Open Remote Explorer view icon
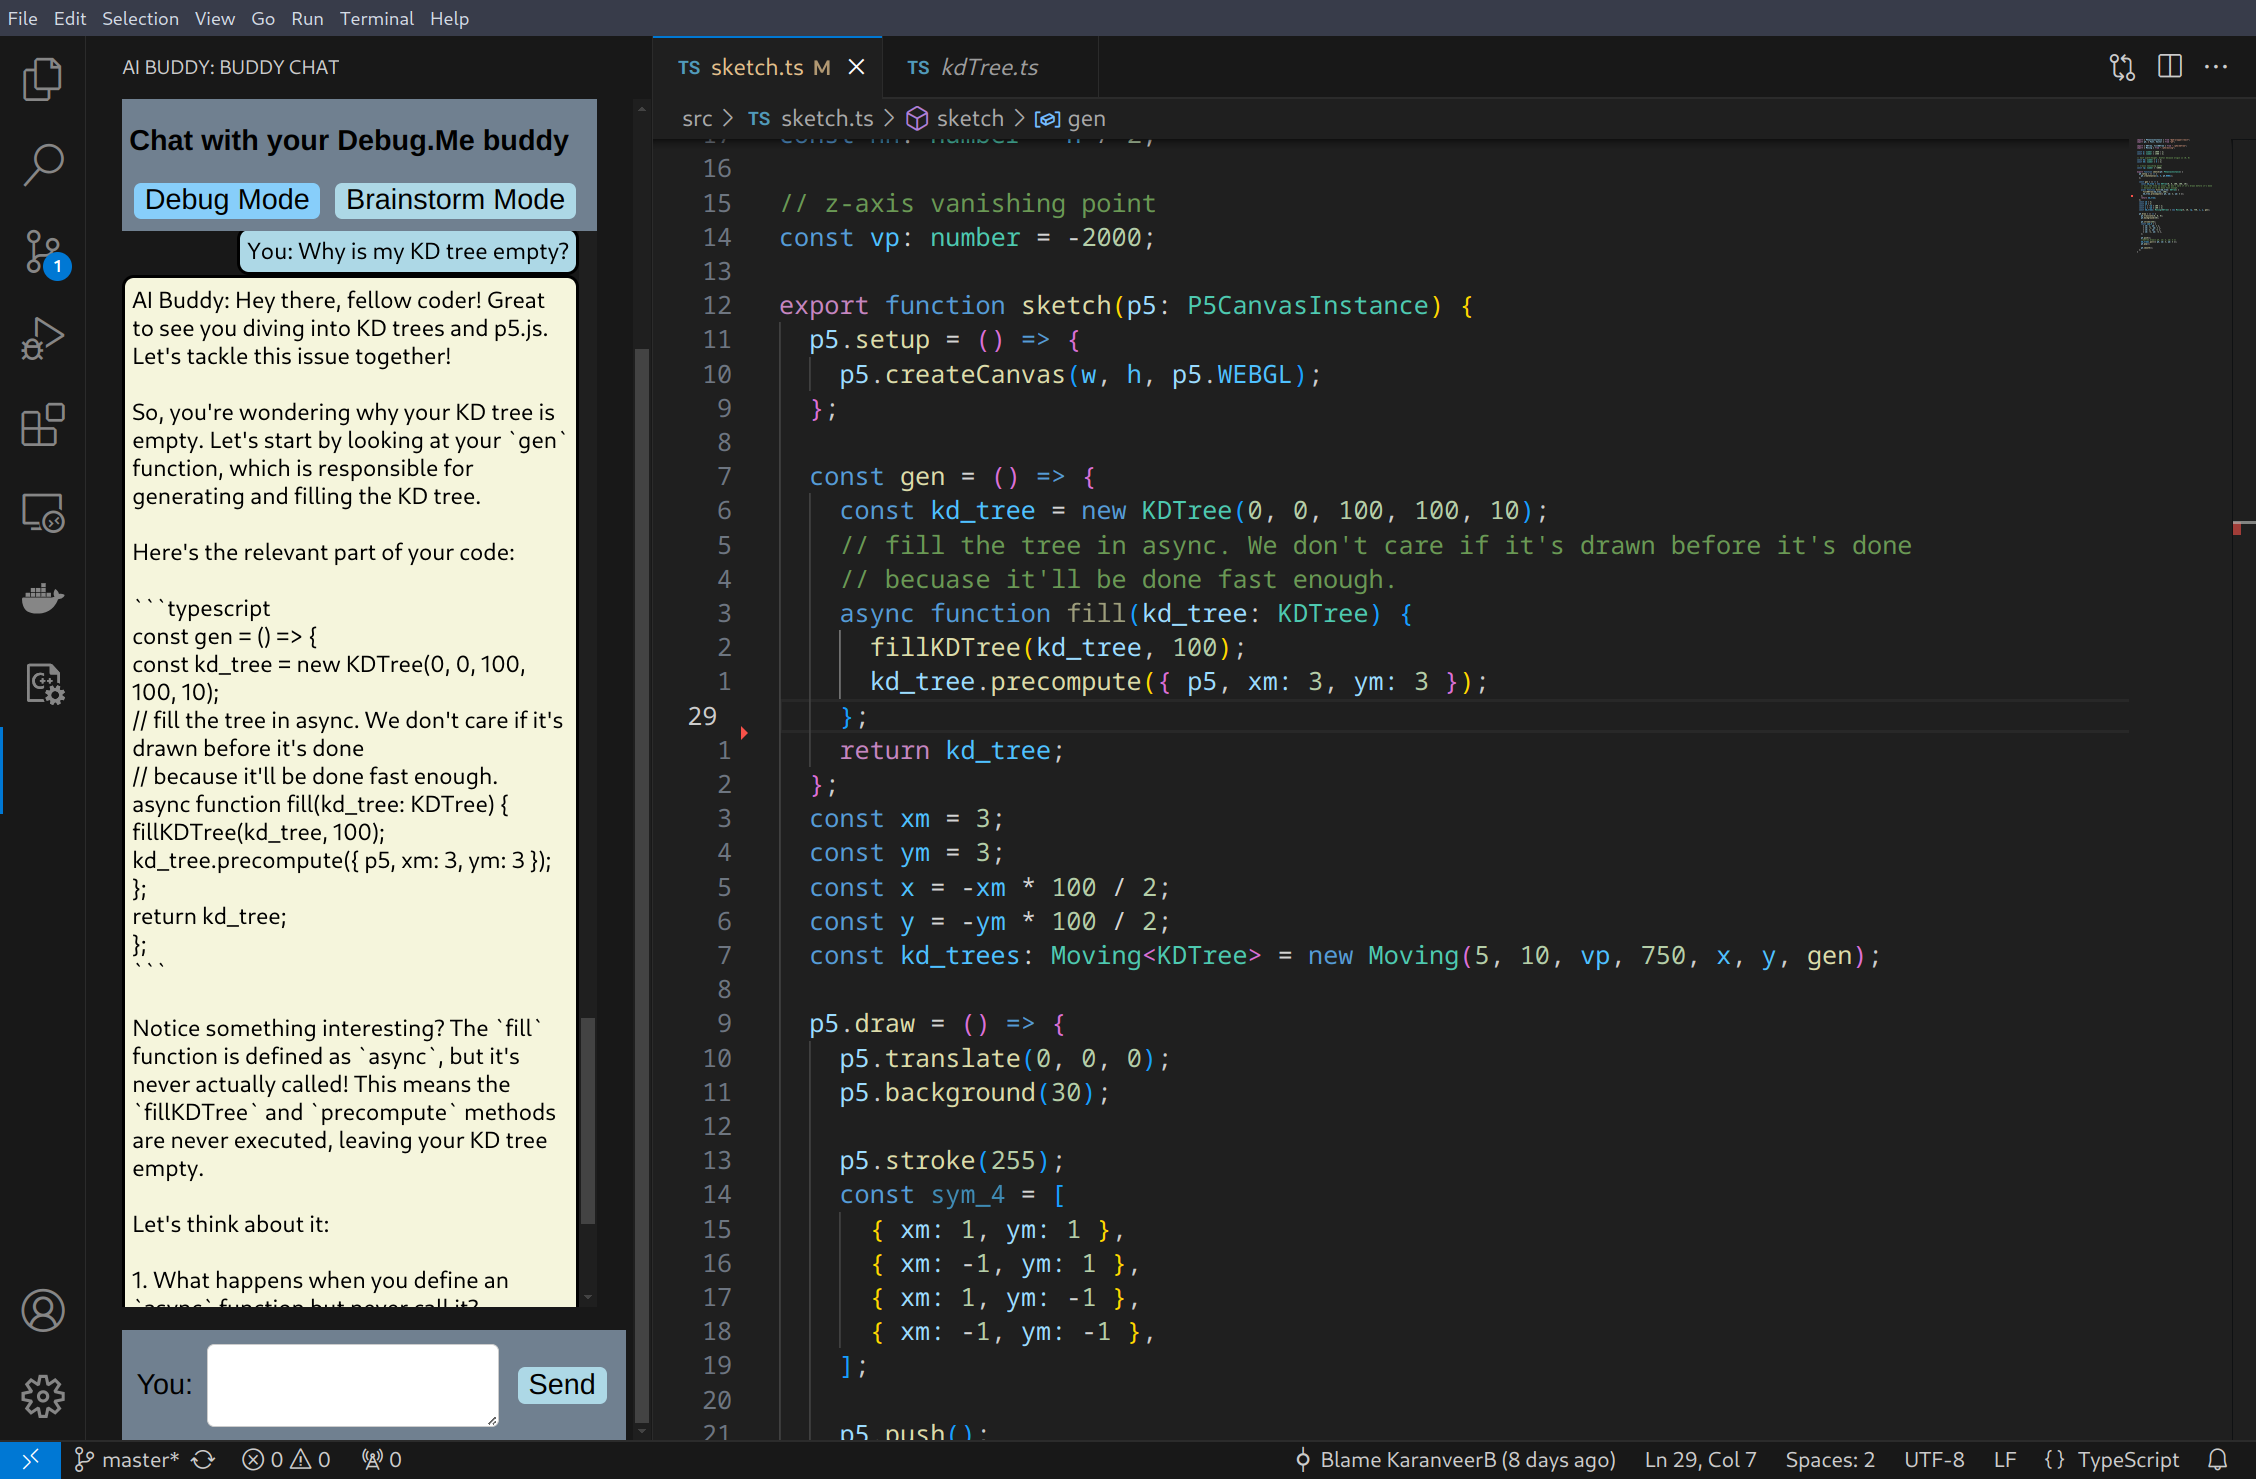The height and width of the screenshot is (1479, 2256). tap(42, 513)
